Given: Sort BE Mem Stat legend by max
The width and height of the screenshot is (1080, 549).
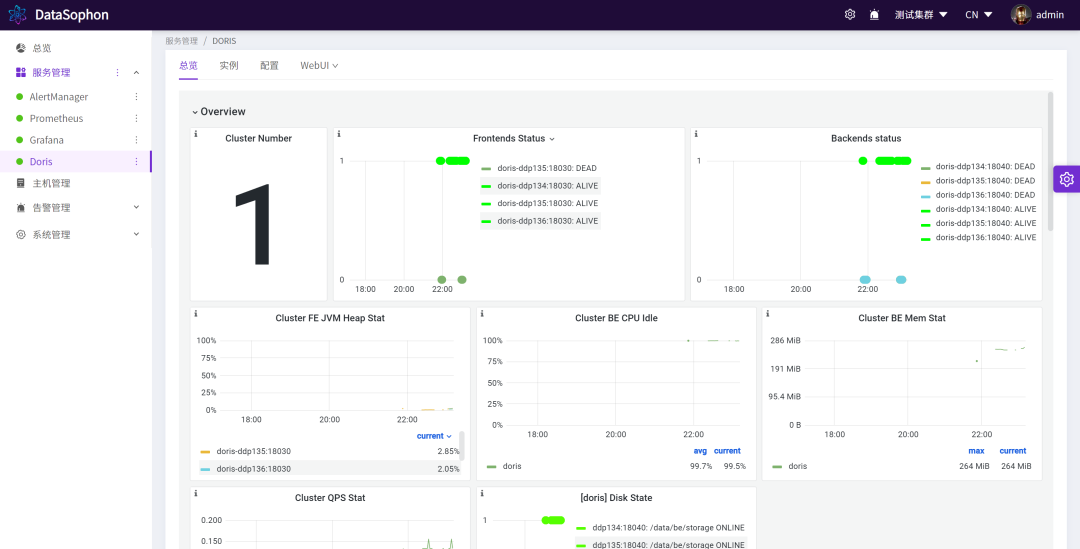Looking at the screenshot, I should tap(976, 451).
